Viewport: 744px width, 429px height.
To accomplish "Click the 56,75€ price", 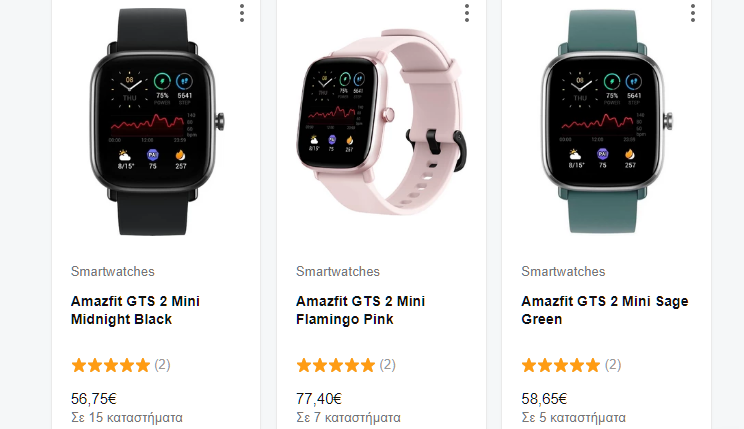I will 93,399.
